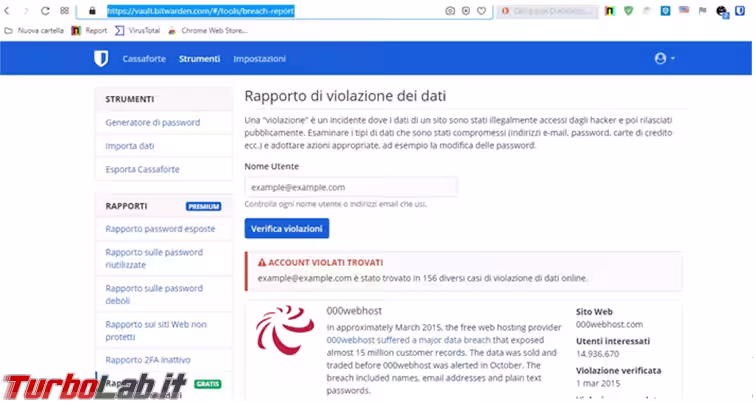756x402 pixels.
Task: Click the '000webhost' breach title
Action: click(354, 311)
